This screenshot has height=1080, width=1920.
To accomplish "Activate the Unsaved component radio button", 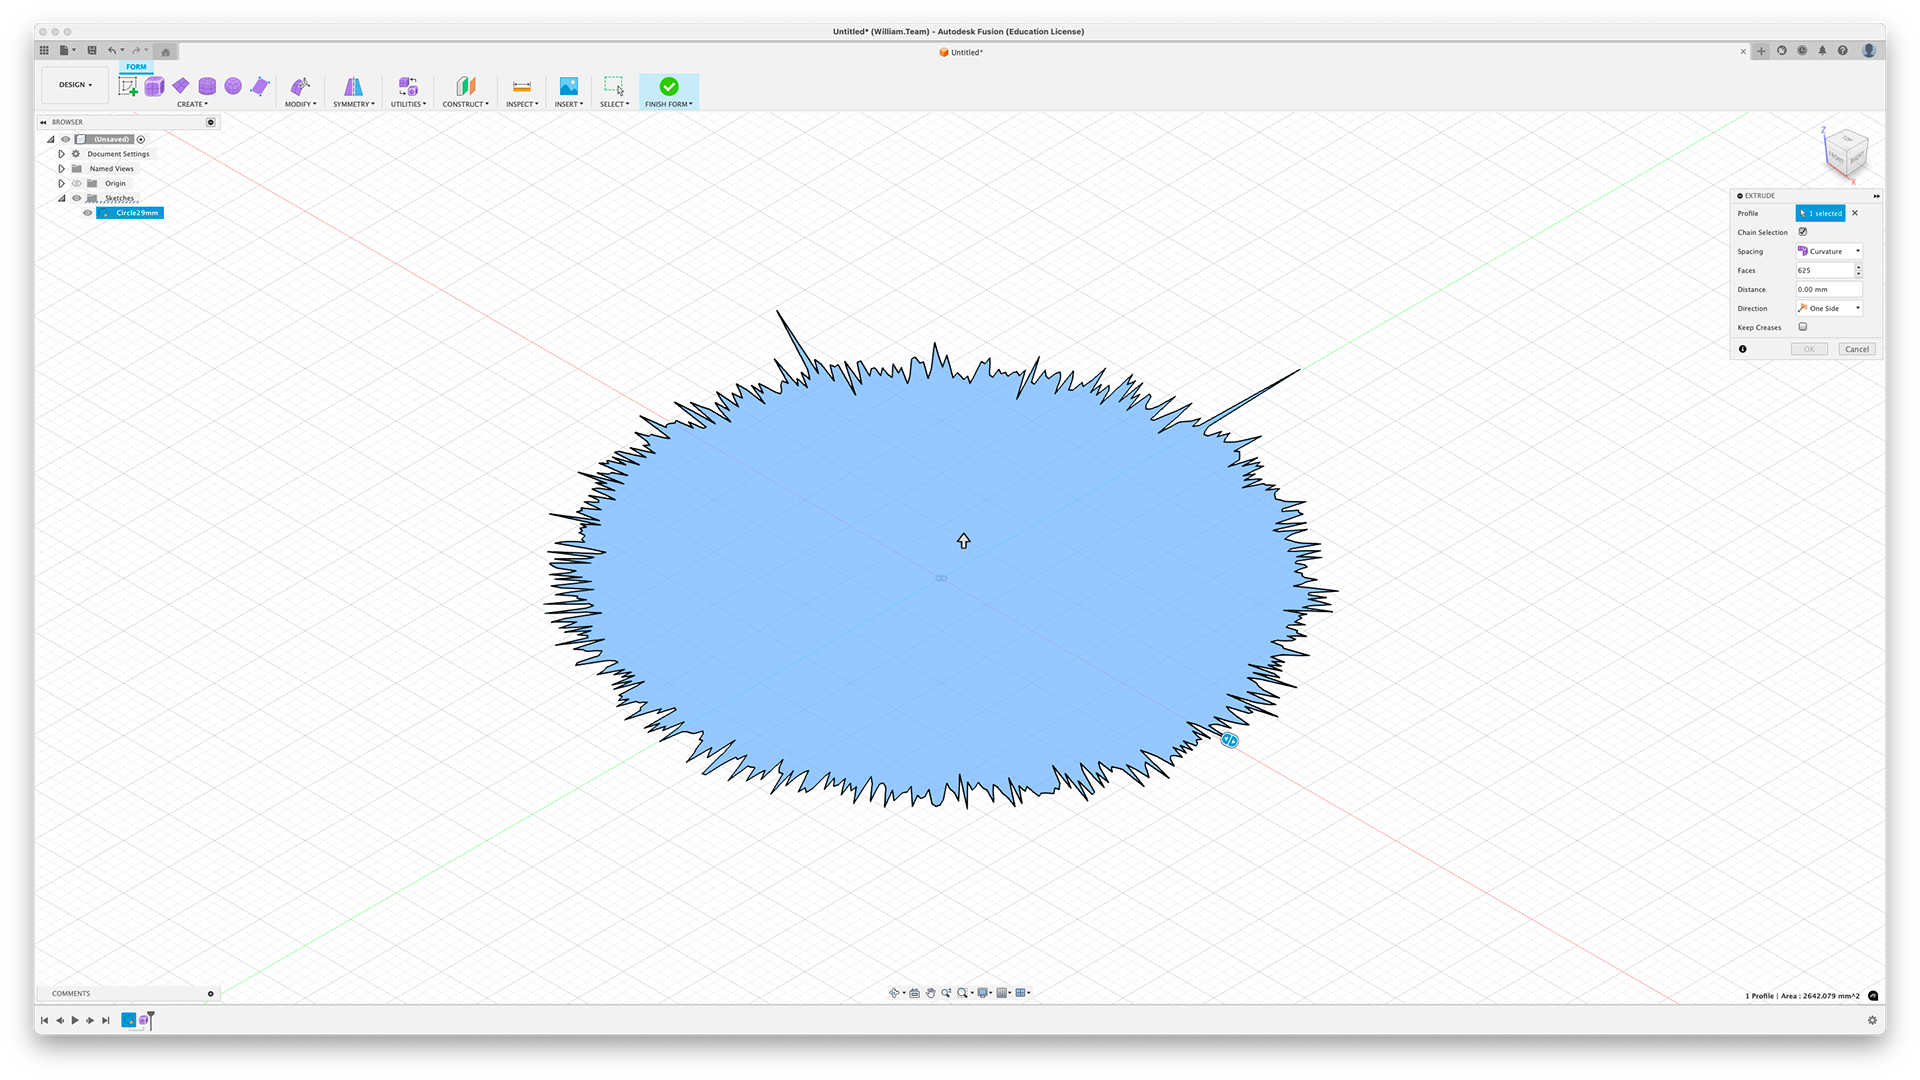I will point(141,139).
